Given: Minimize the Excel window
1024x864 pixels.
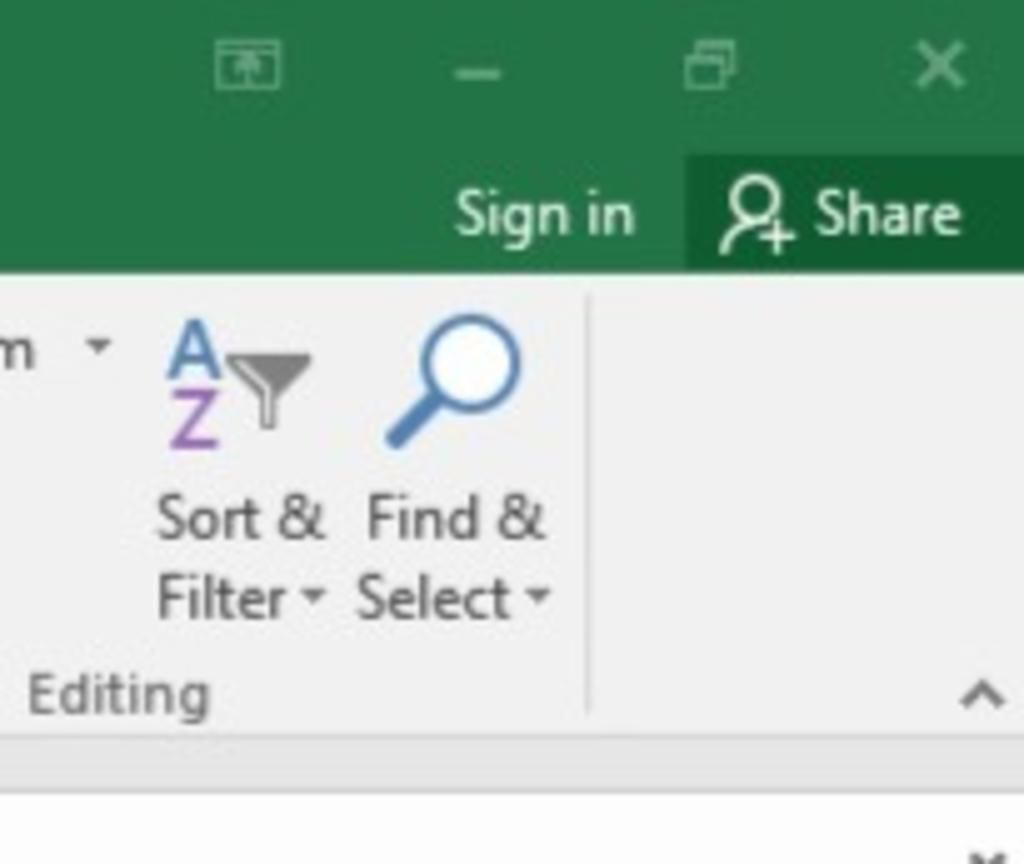Looking at the screenshot, I should coord(478,73).
